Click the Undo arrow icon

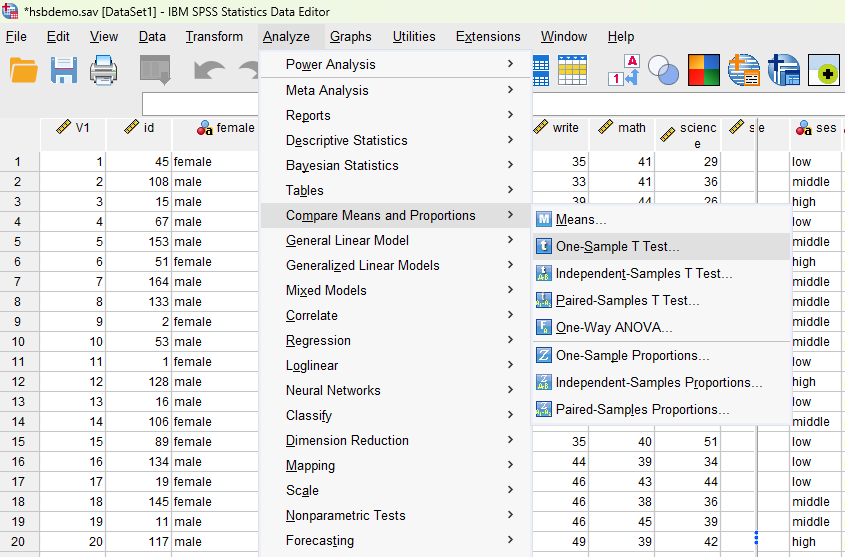point(210,71)
